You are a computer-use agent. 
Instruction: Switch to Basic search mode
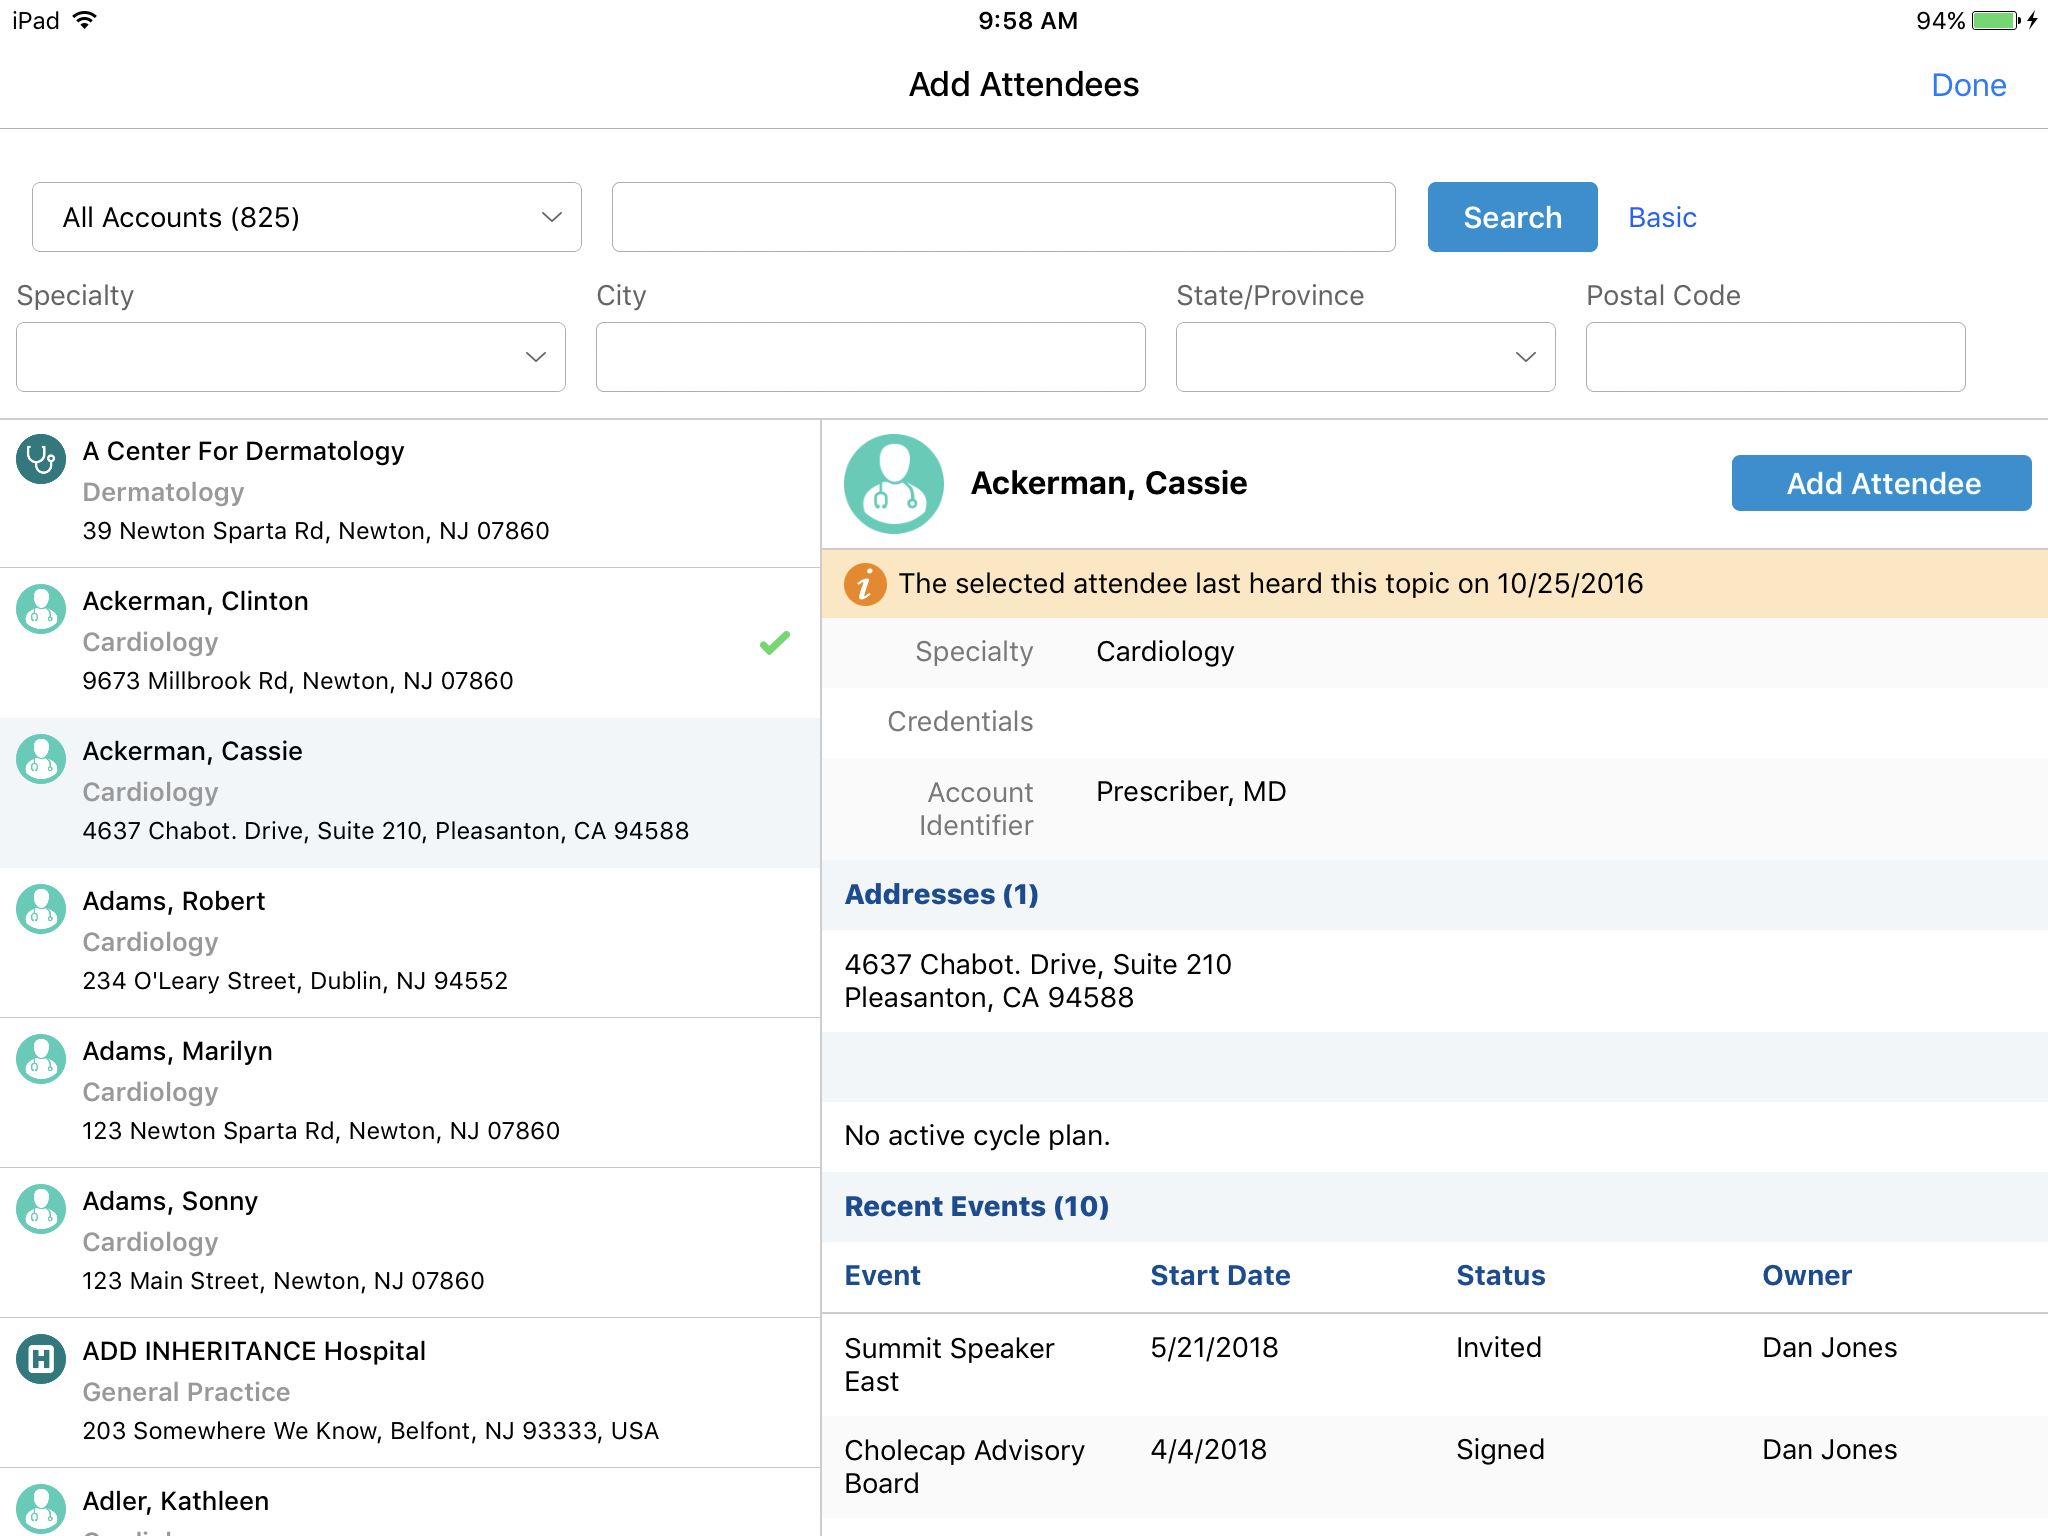[x=1662, y=217]
